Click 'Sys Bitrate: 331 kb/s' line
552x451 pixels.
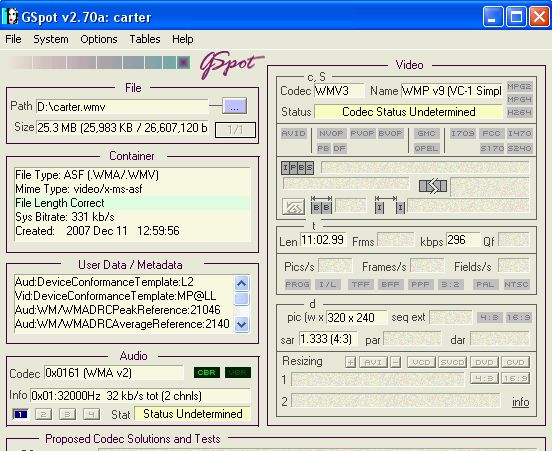(65, 217)
